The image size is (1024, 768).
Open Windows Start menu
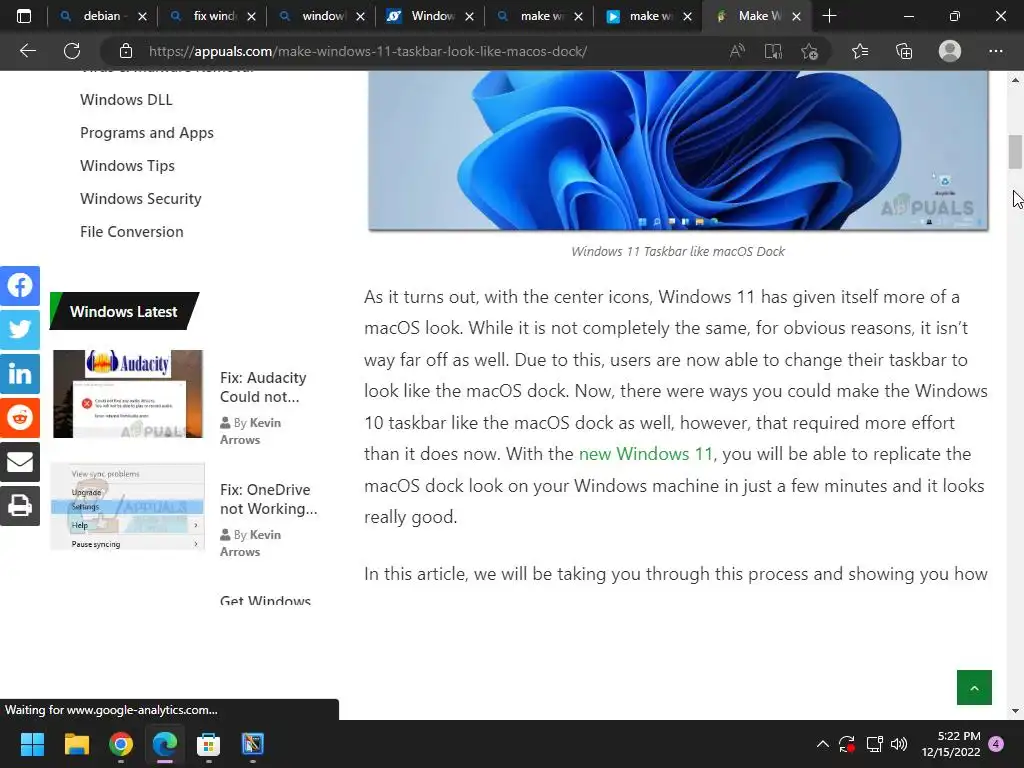[x=32, y=744]
